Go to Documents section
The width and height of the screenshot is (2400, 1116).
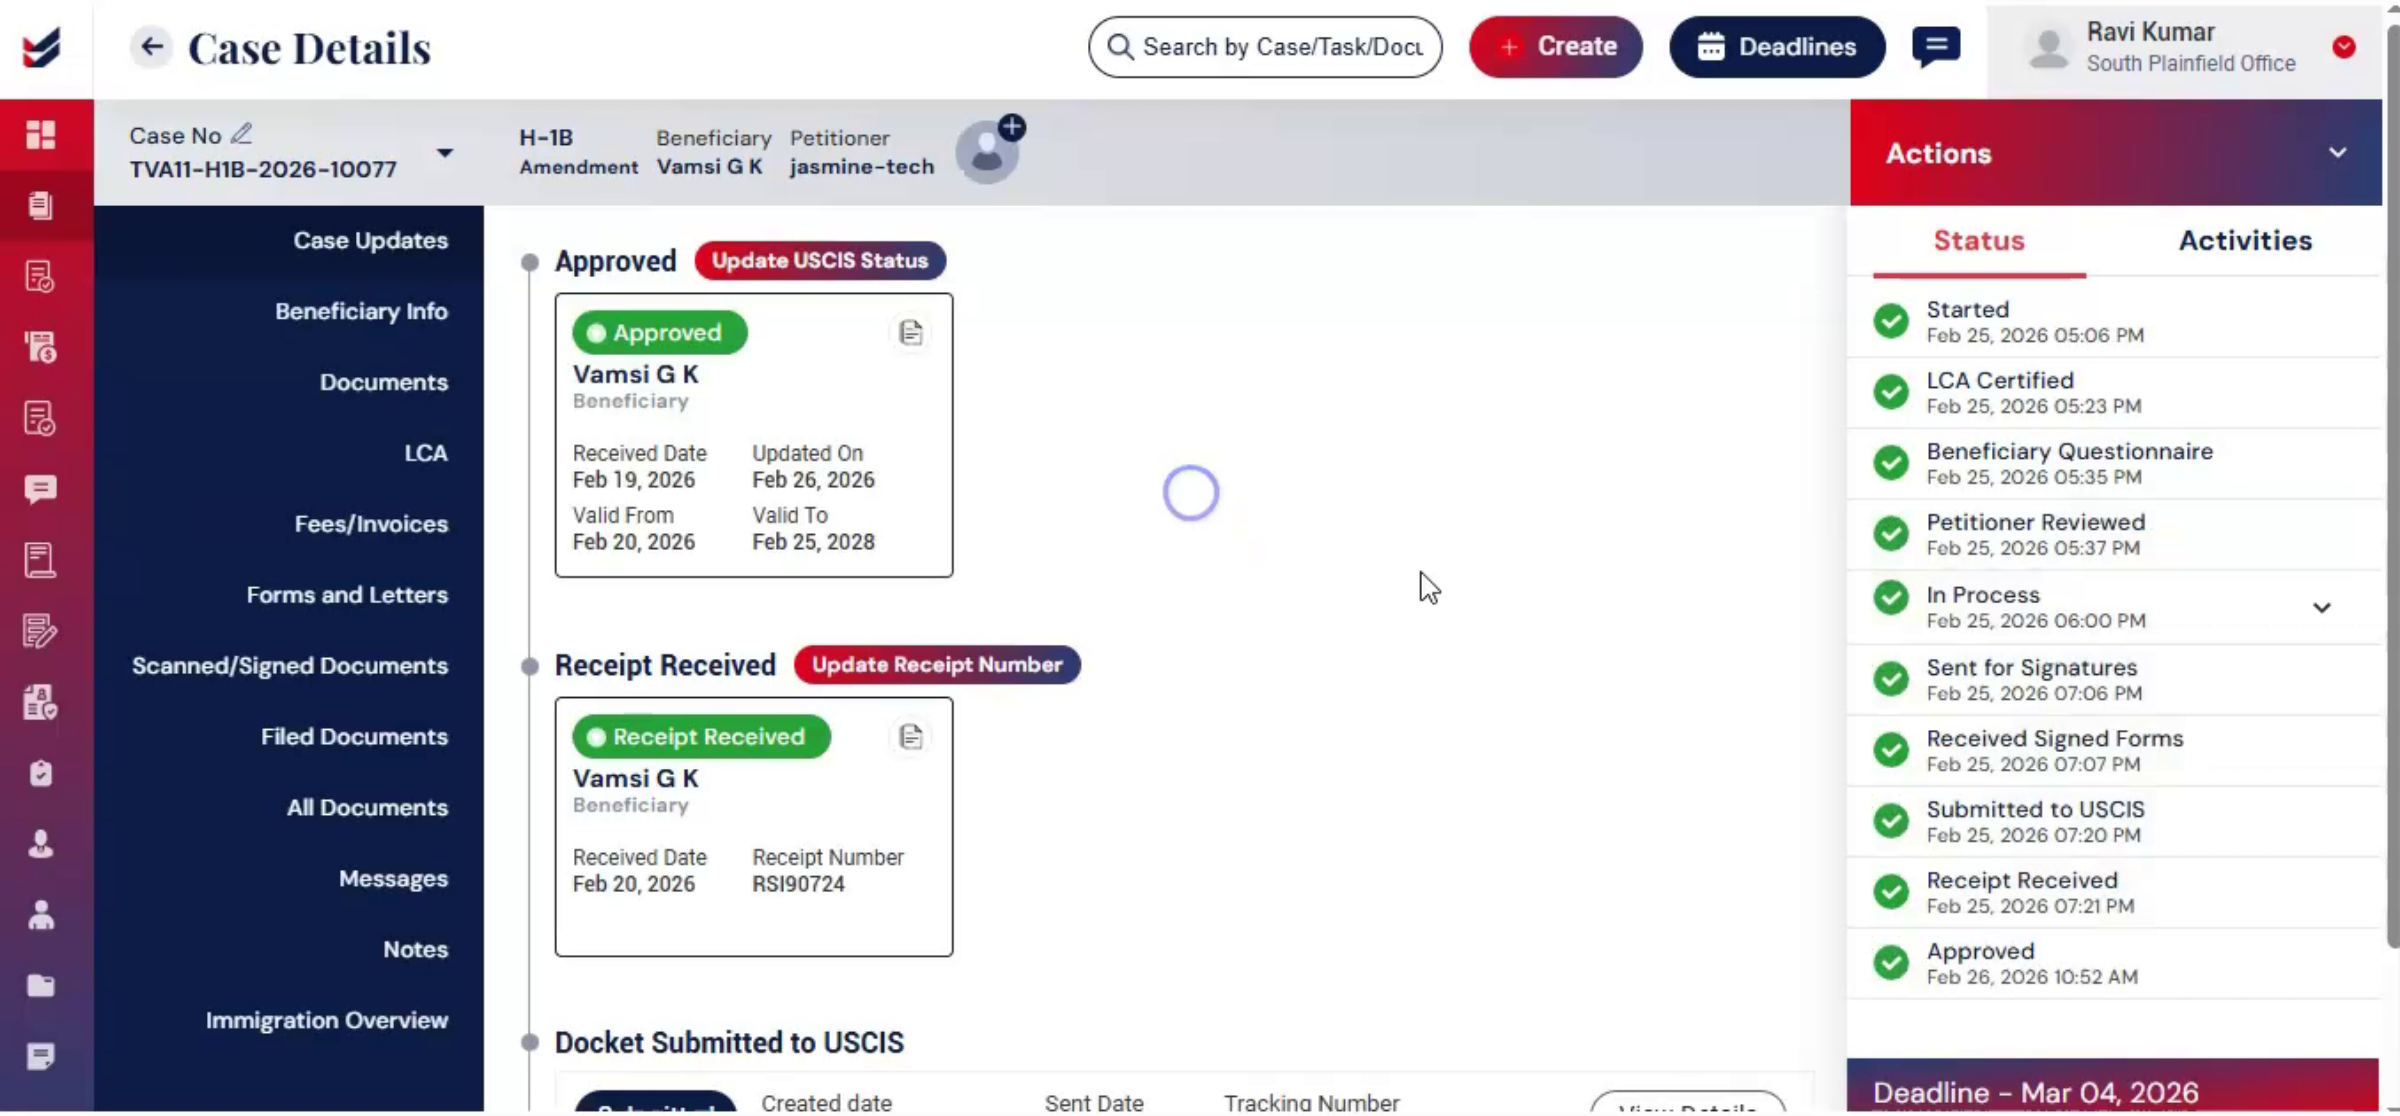[x=384, y=382]
